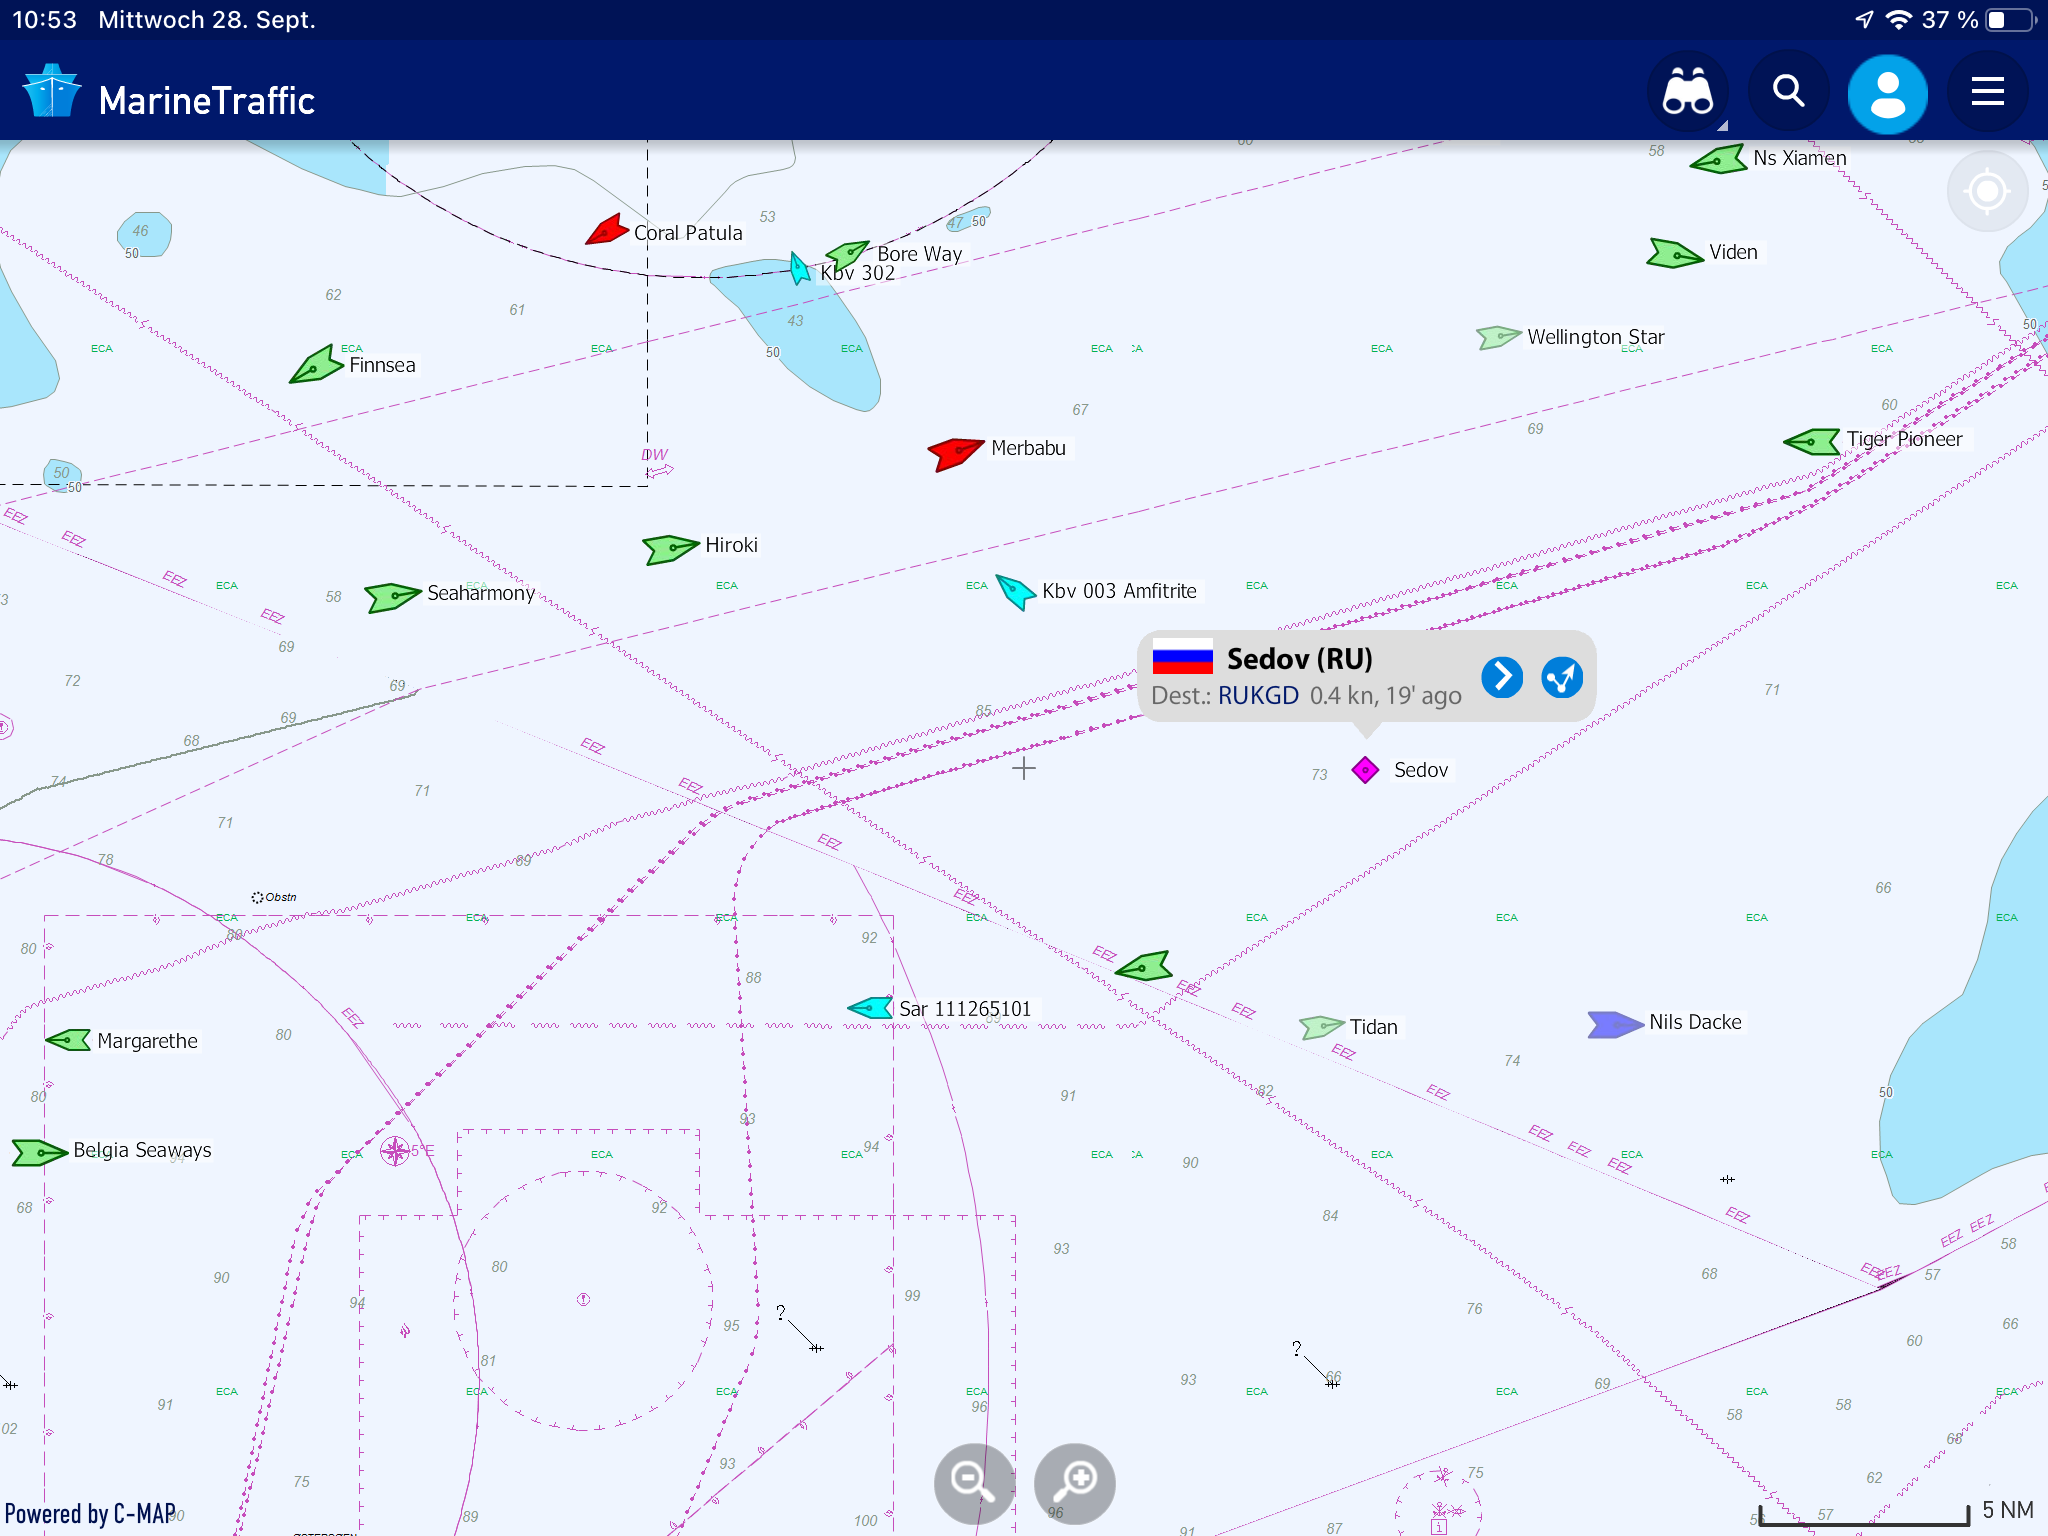2048x1536 pixels.
Task: Select the Ns Xiamen vessel icon
Action: (1718, 159)
